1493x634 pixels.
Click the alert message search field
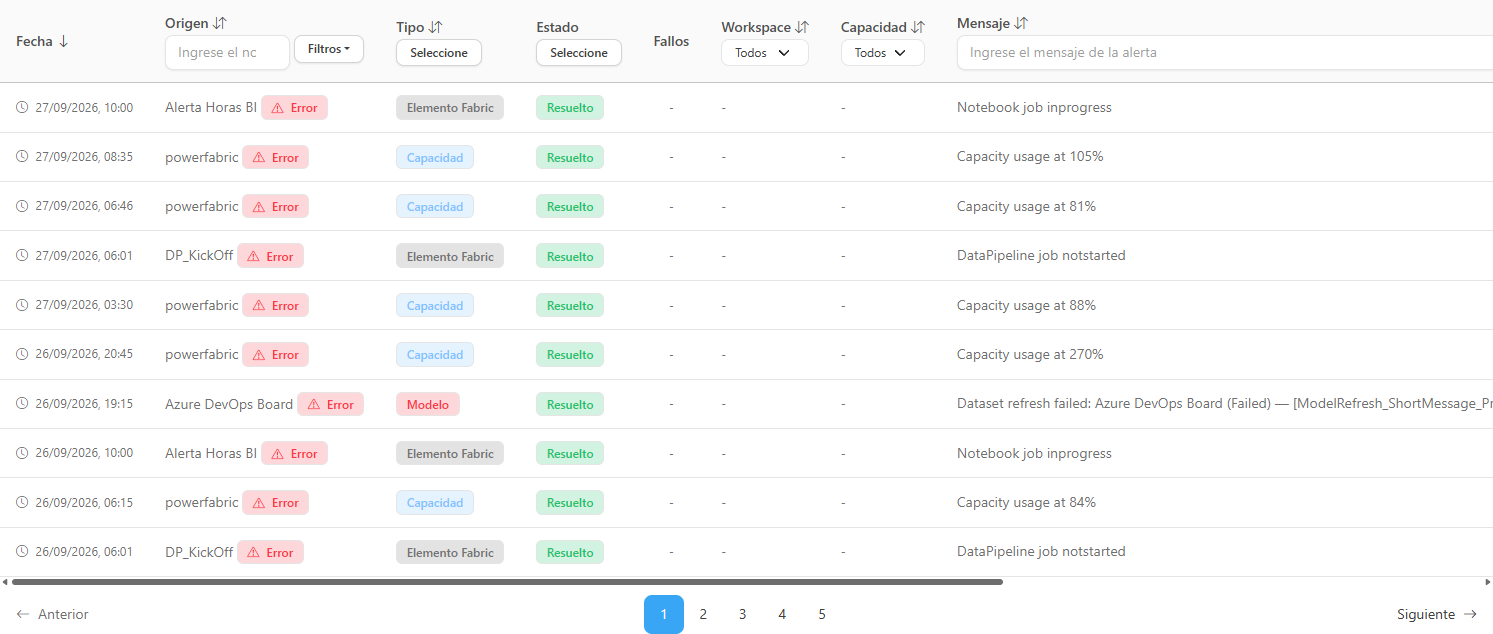click(x=1225, y=52)
